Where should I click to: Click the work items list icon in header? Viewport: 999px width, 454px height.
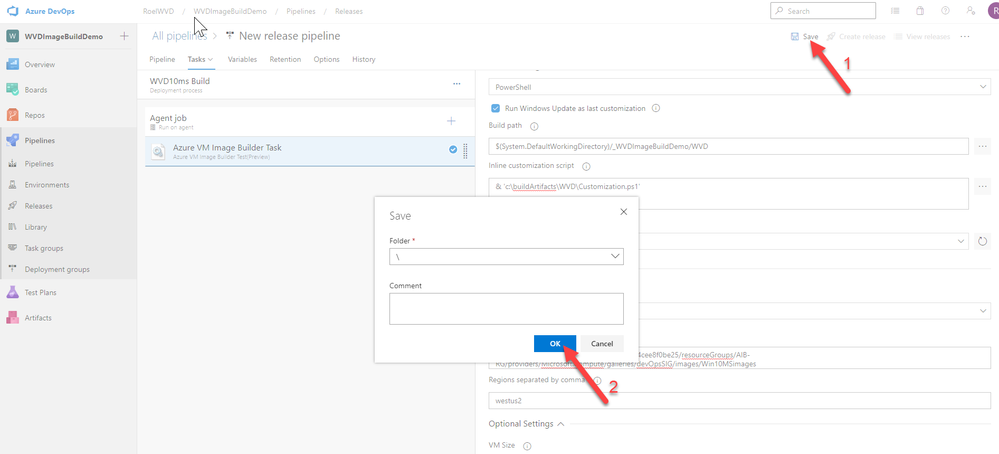click(x=895, y=11)
